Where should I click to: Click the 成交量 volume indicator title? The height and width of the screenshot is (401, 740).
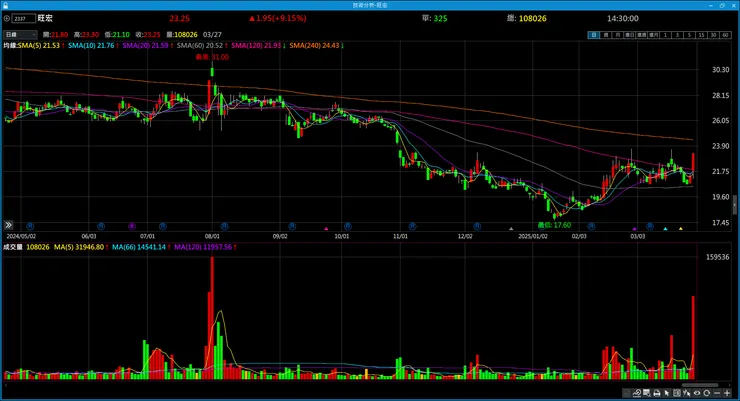[13, 247]
